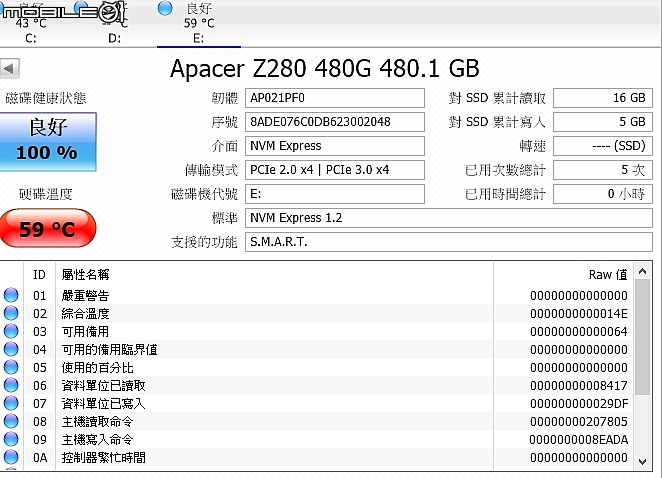Click raw value 000000000029DF
This screenshot has width=662, height=478.
pos(579,404)
